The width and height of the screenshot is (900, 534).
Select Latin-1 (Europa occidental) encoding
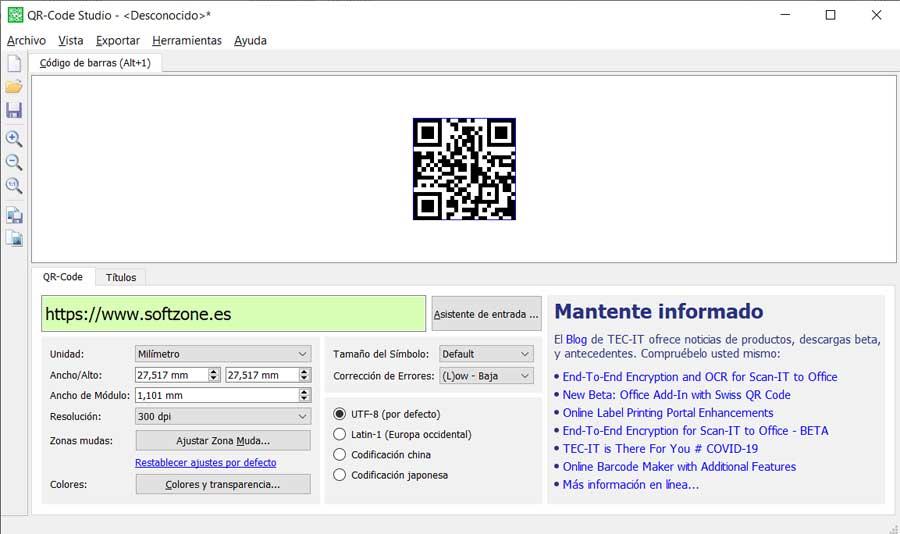click(x=402, y=434)
